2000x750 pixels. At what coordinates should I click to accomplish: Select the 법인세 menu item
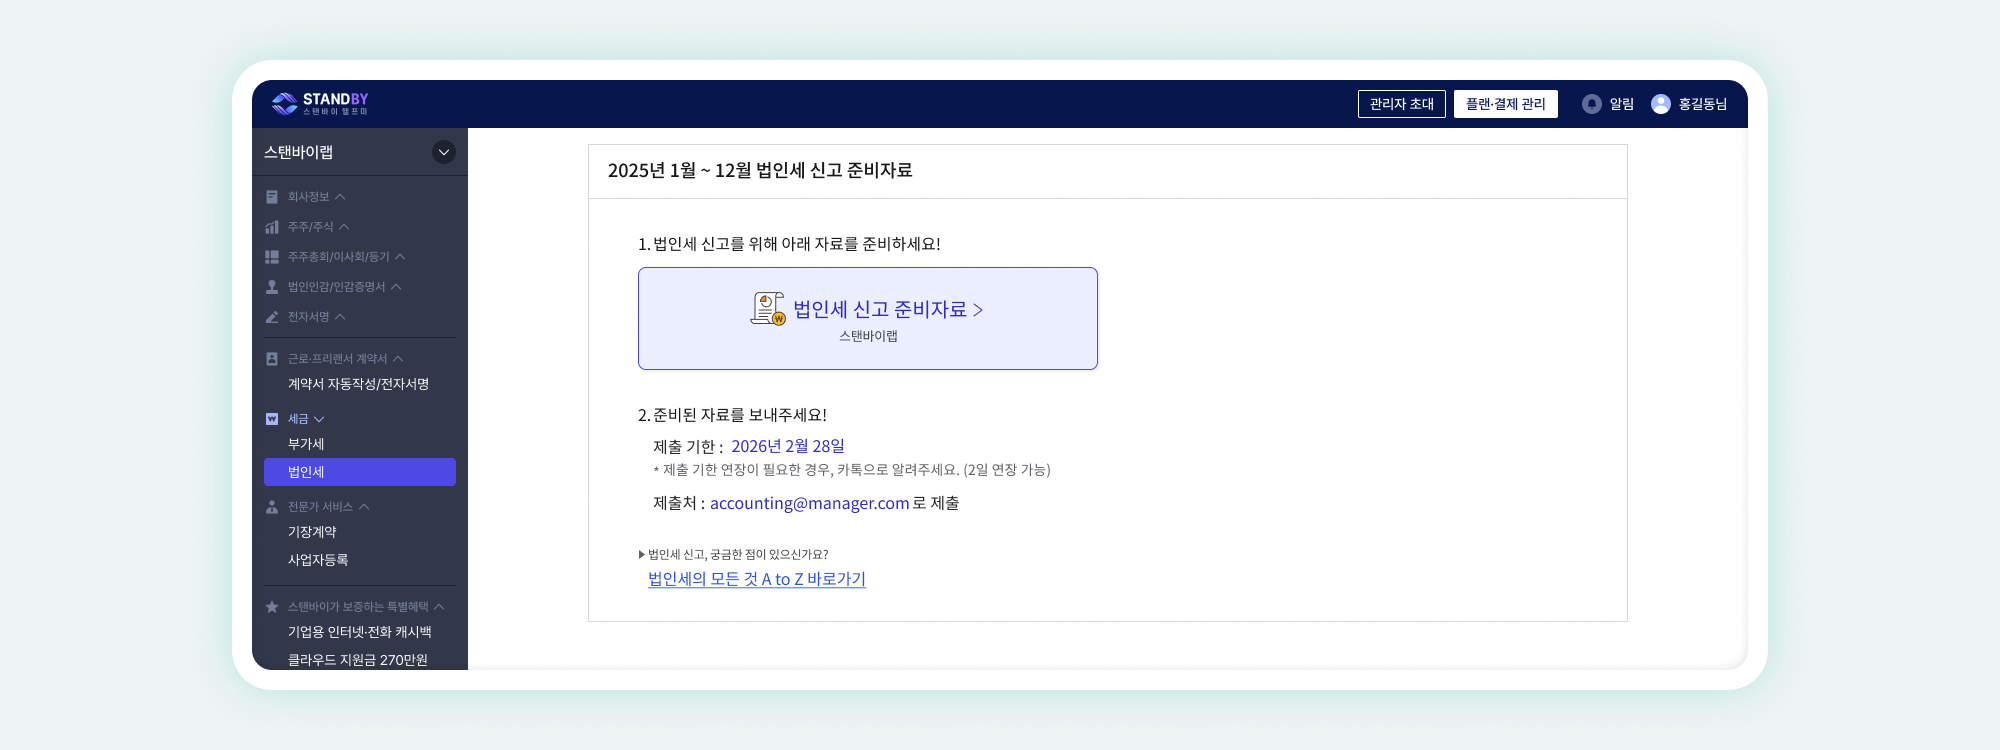tap(360, 472)
